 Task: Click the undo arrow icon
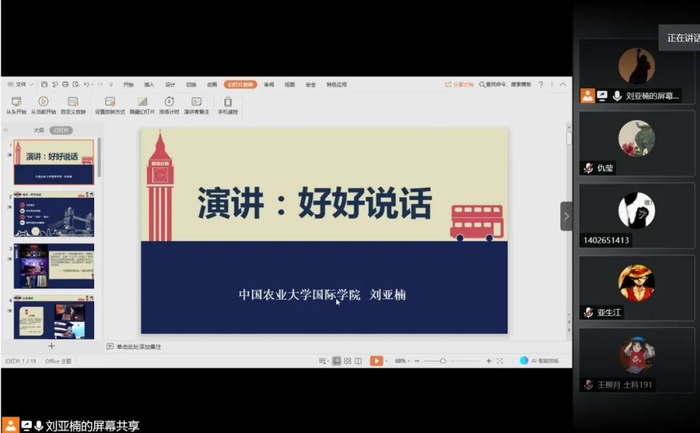[x=86, y=84]
